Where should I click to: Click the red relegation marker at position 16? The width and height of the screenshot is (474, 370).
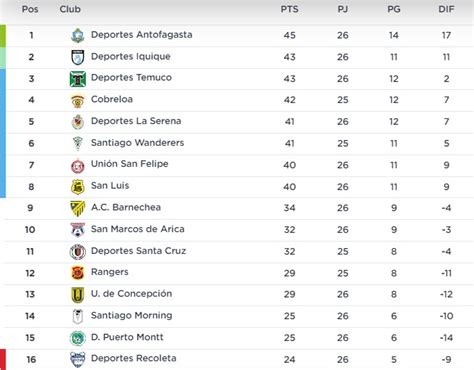[x=3, y=359]
